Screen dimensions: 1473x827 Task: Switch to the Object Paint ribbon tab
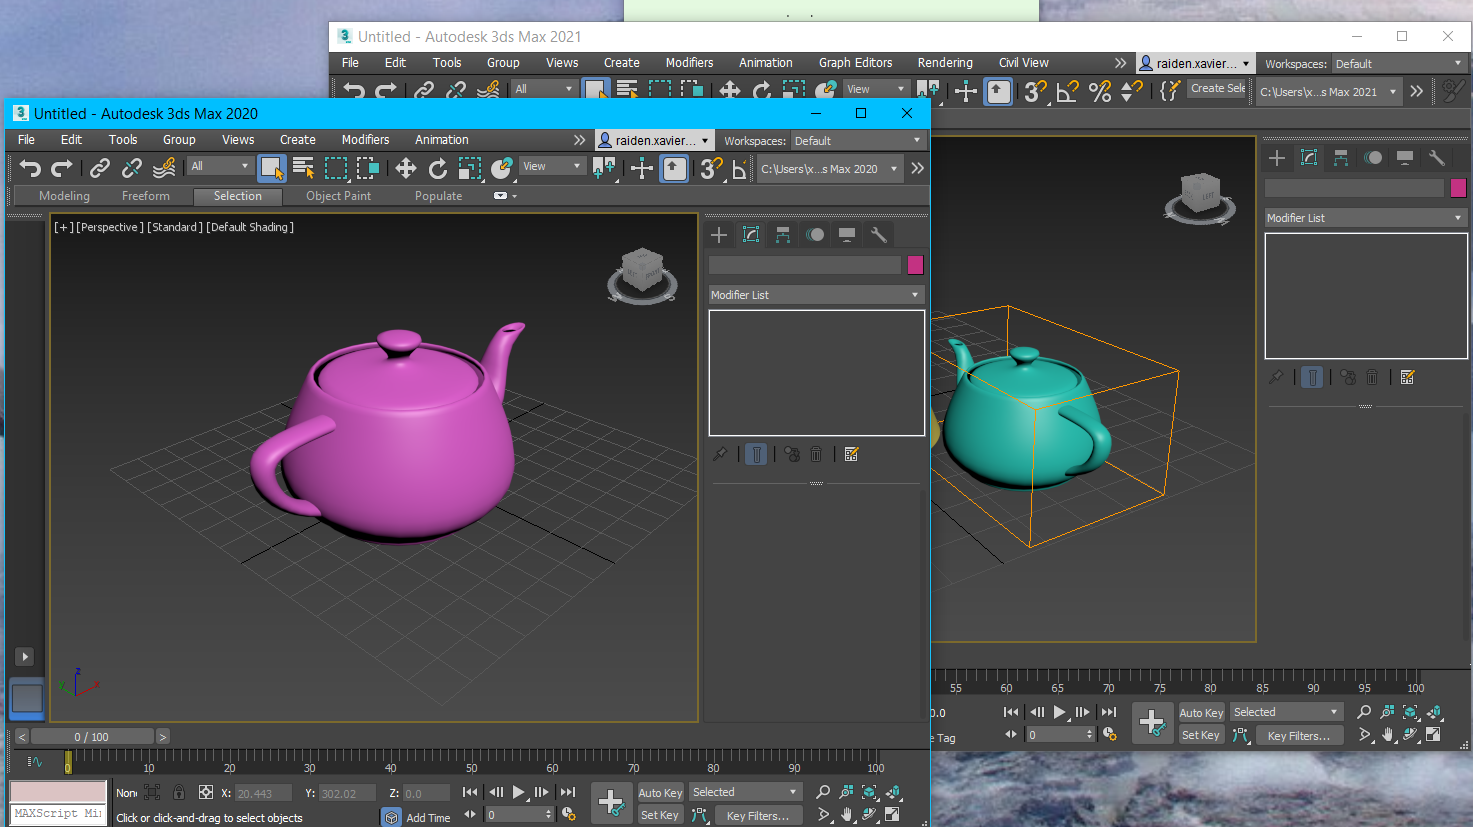coord(338,196)
